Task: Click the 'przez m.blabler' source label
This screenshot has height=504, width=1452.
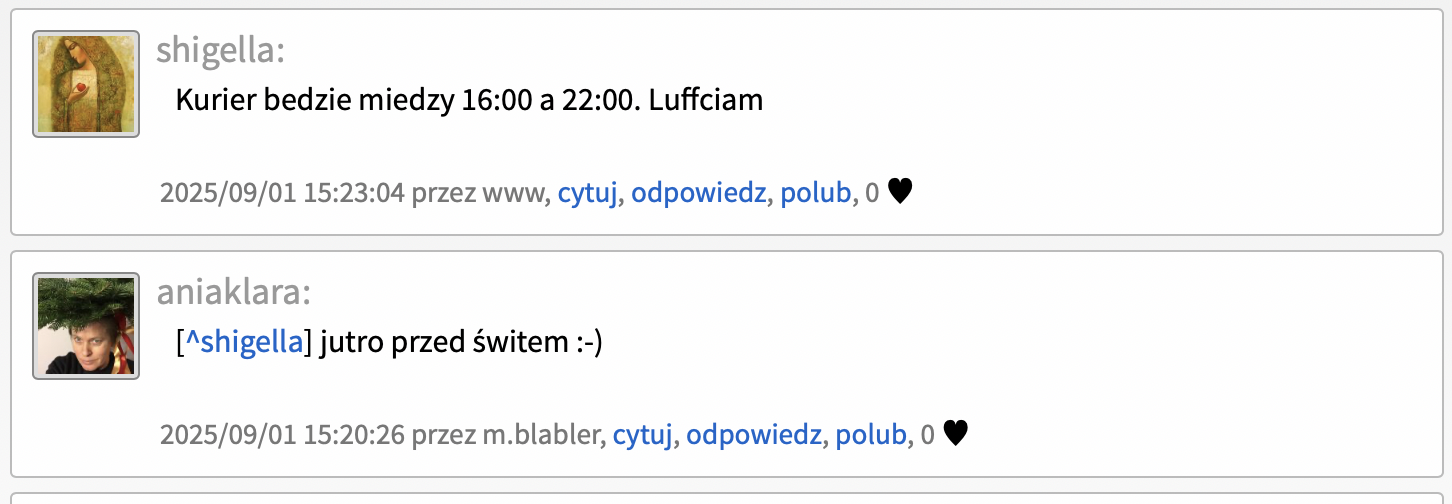Action: tap(508, 435)
